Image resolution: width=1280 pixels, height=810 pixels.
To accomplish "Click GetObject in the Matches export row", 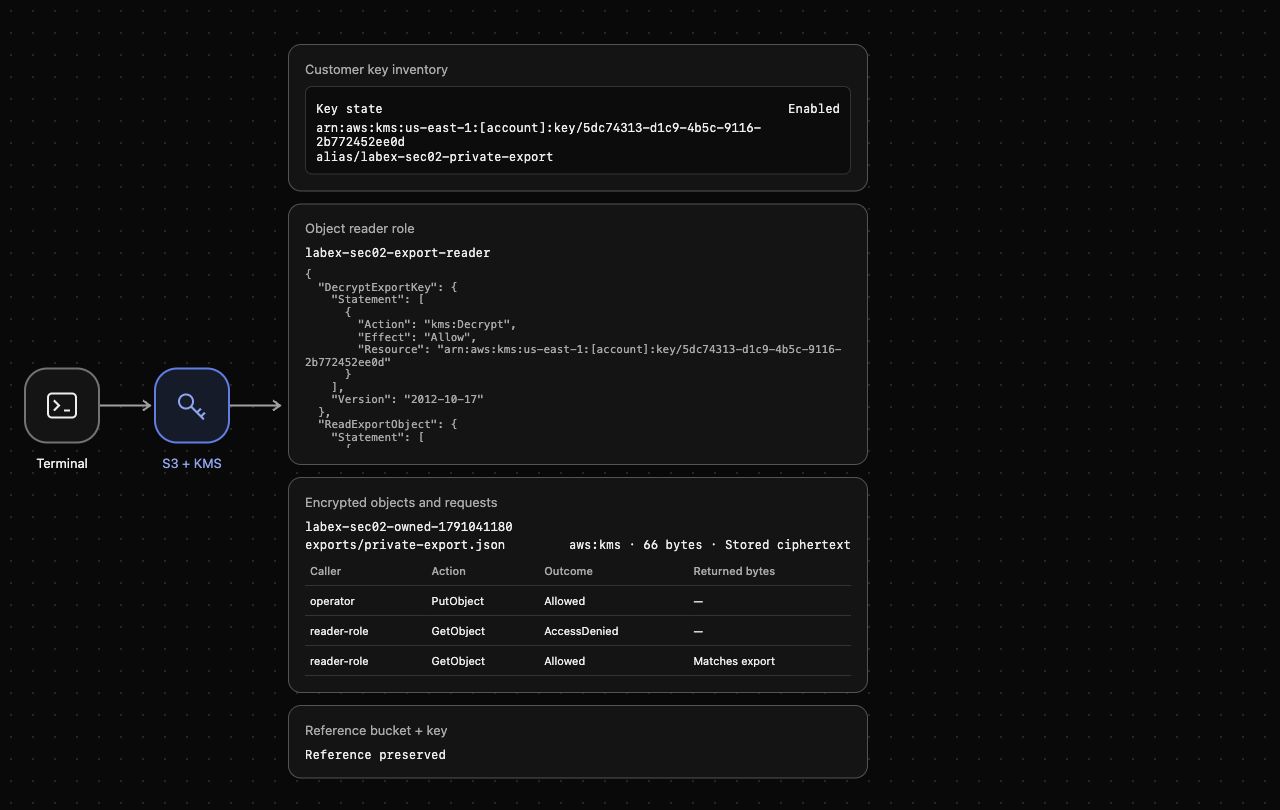I will tap(458, 661).
